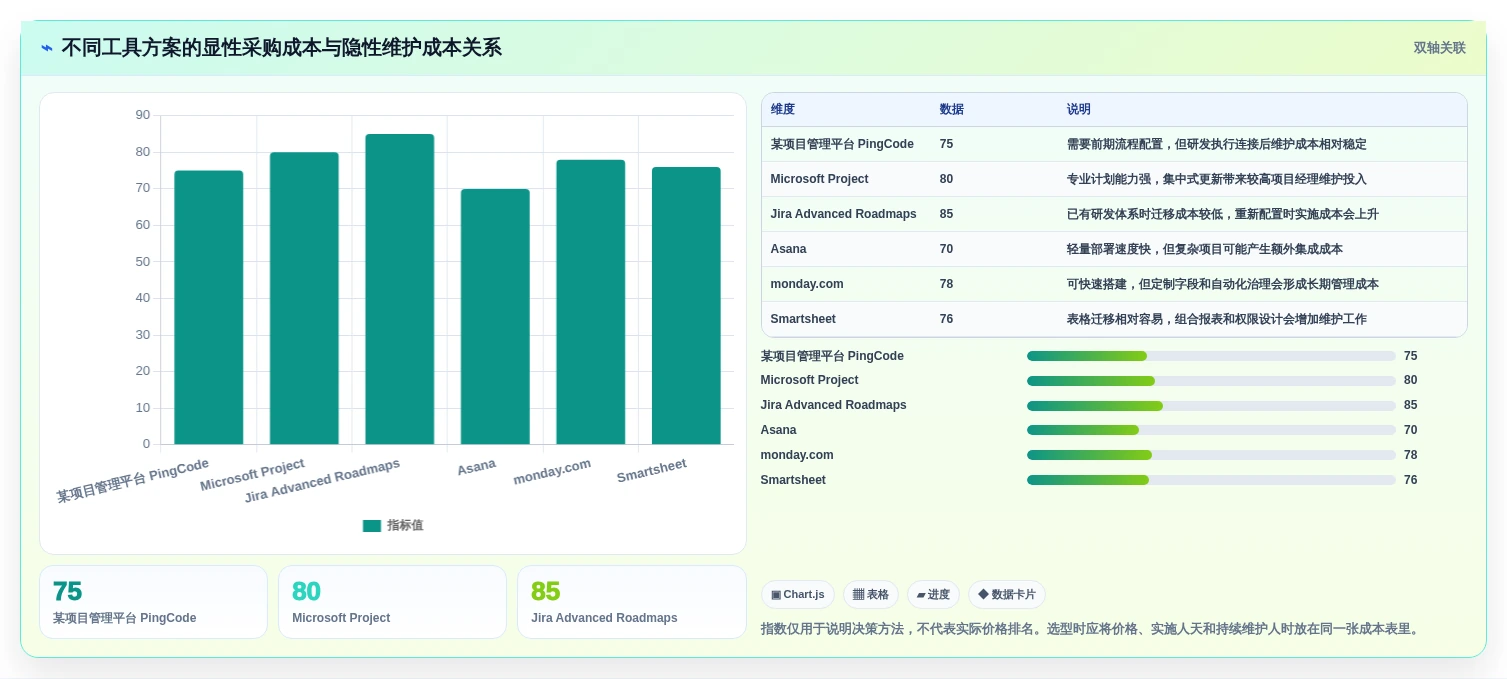Click the Smartsheet progress bar
Viewport: 1507px width, 679px height.
(1211, 480)
